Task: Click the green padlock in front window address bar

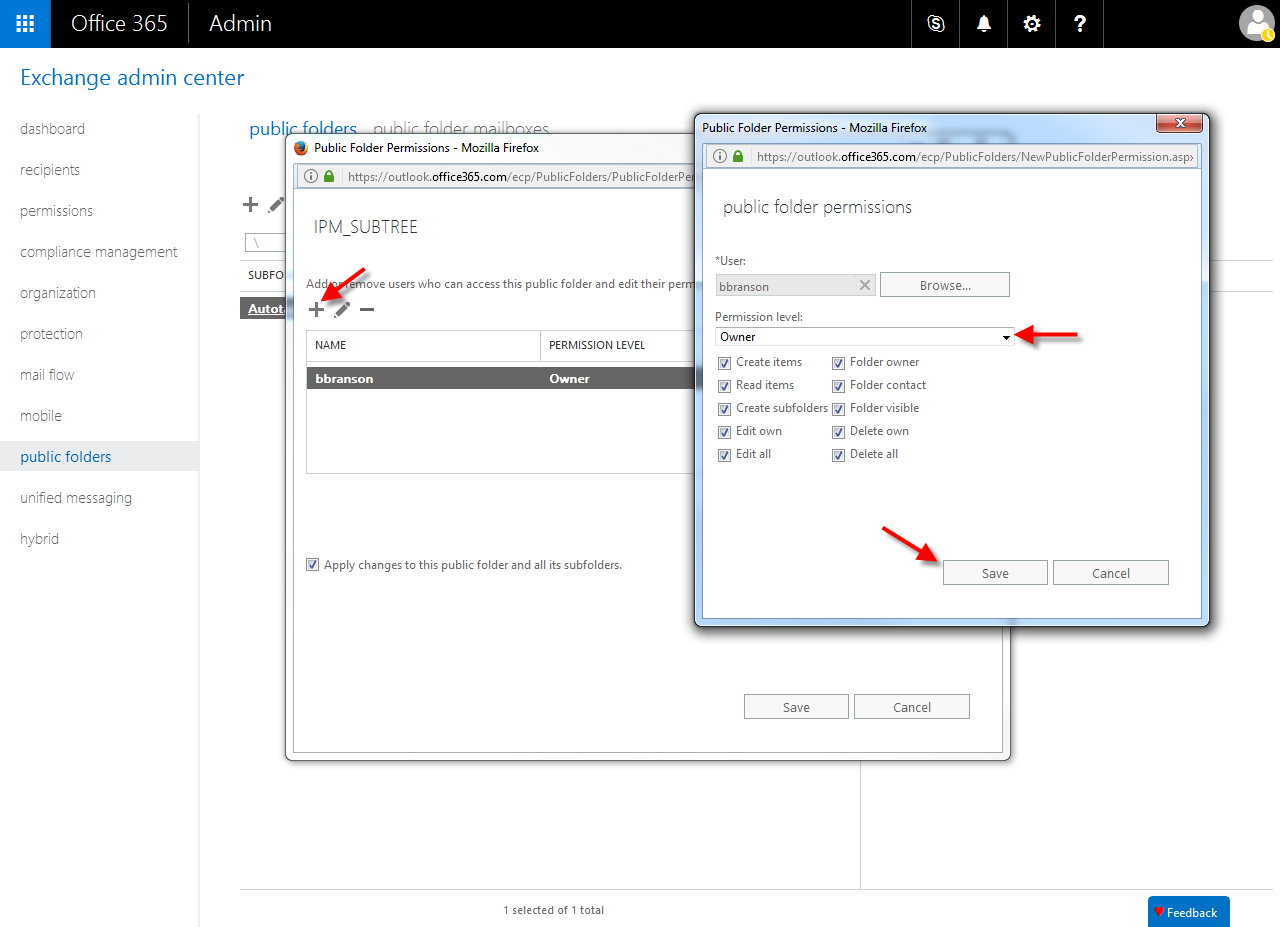Action: [738, 157]
